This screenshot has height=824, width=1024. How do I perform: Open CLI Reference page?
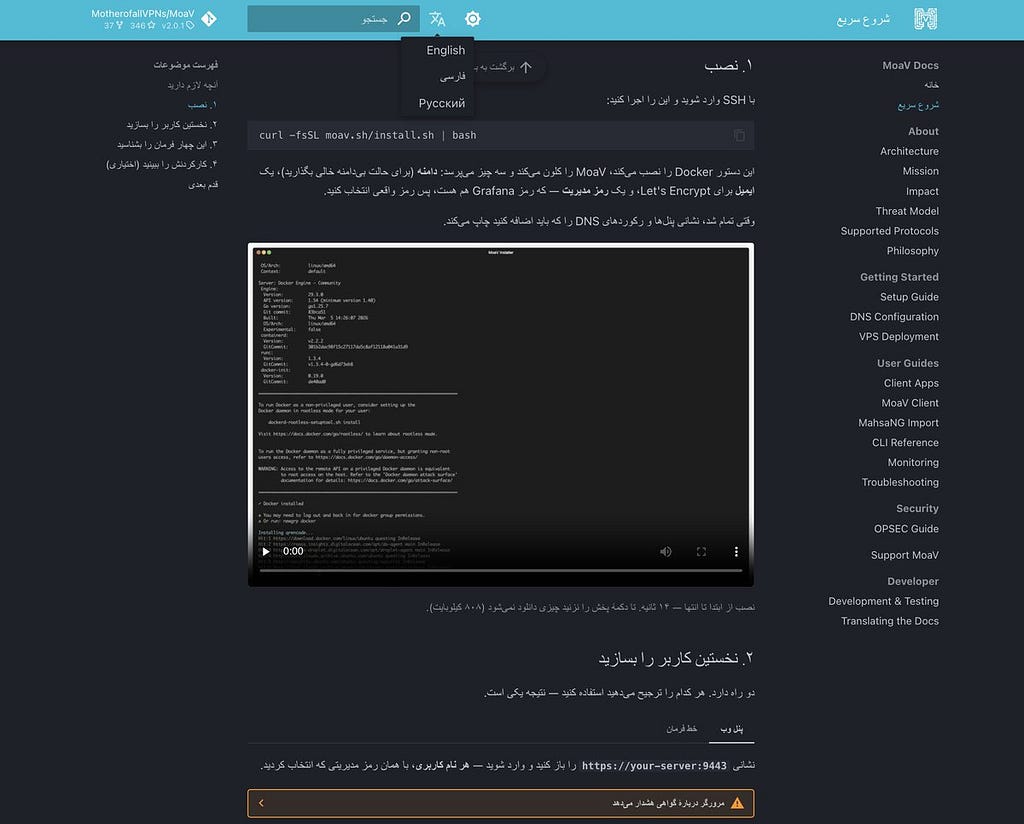(905, 443)
